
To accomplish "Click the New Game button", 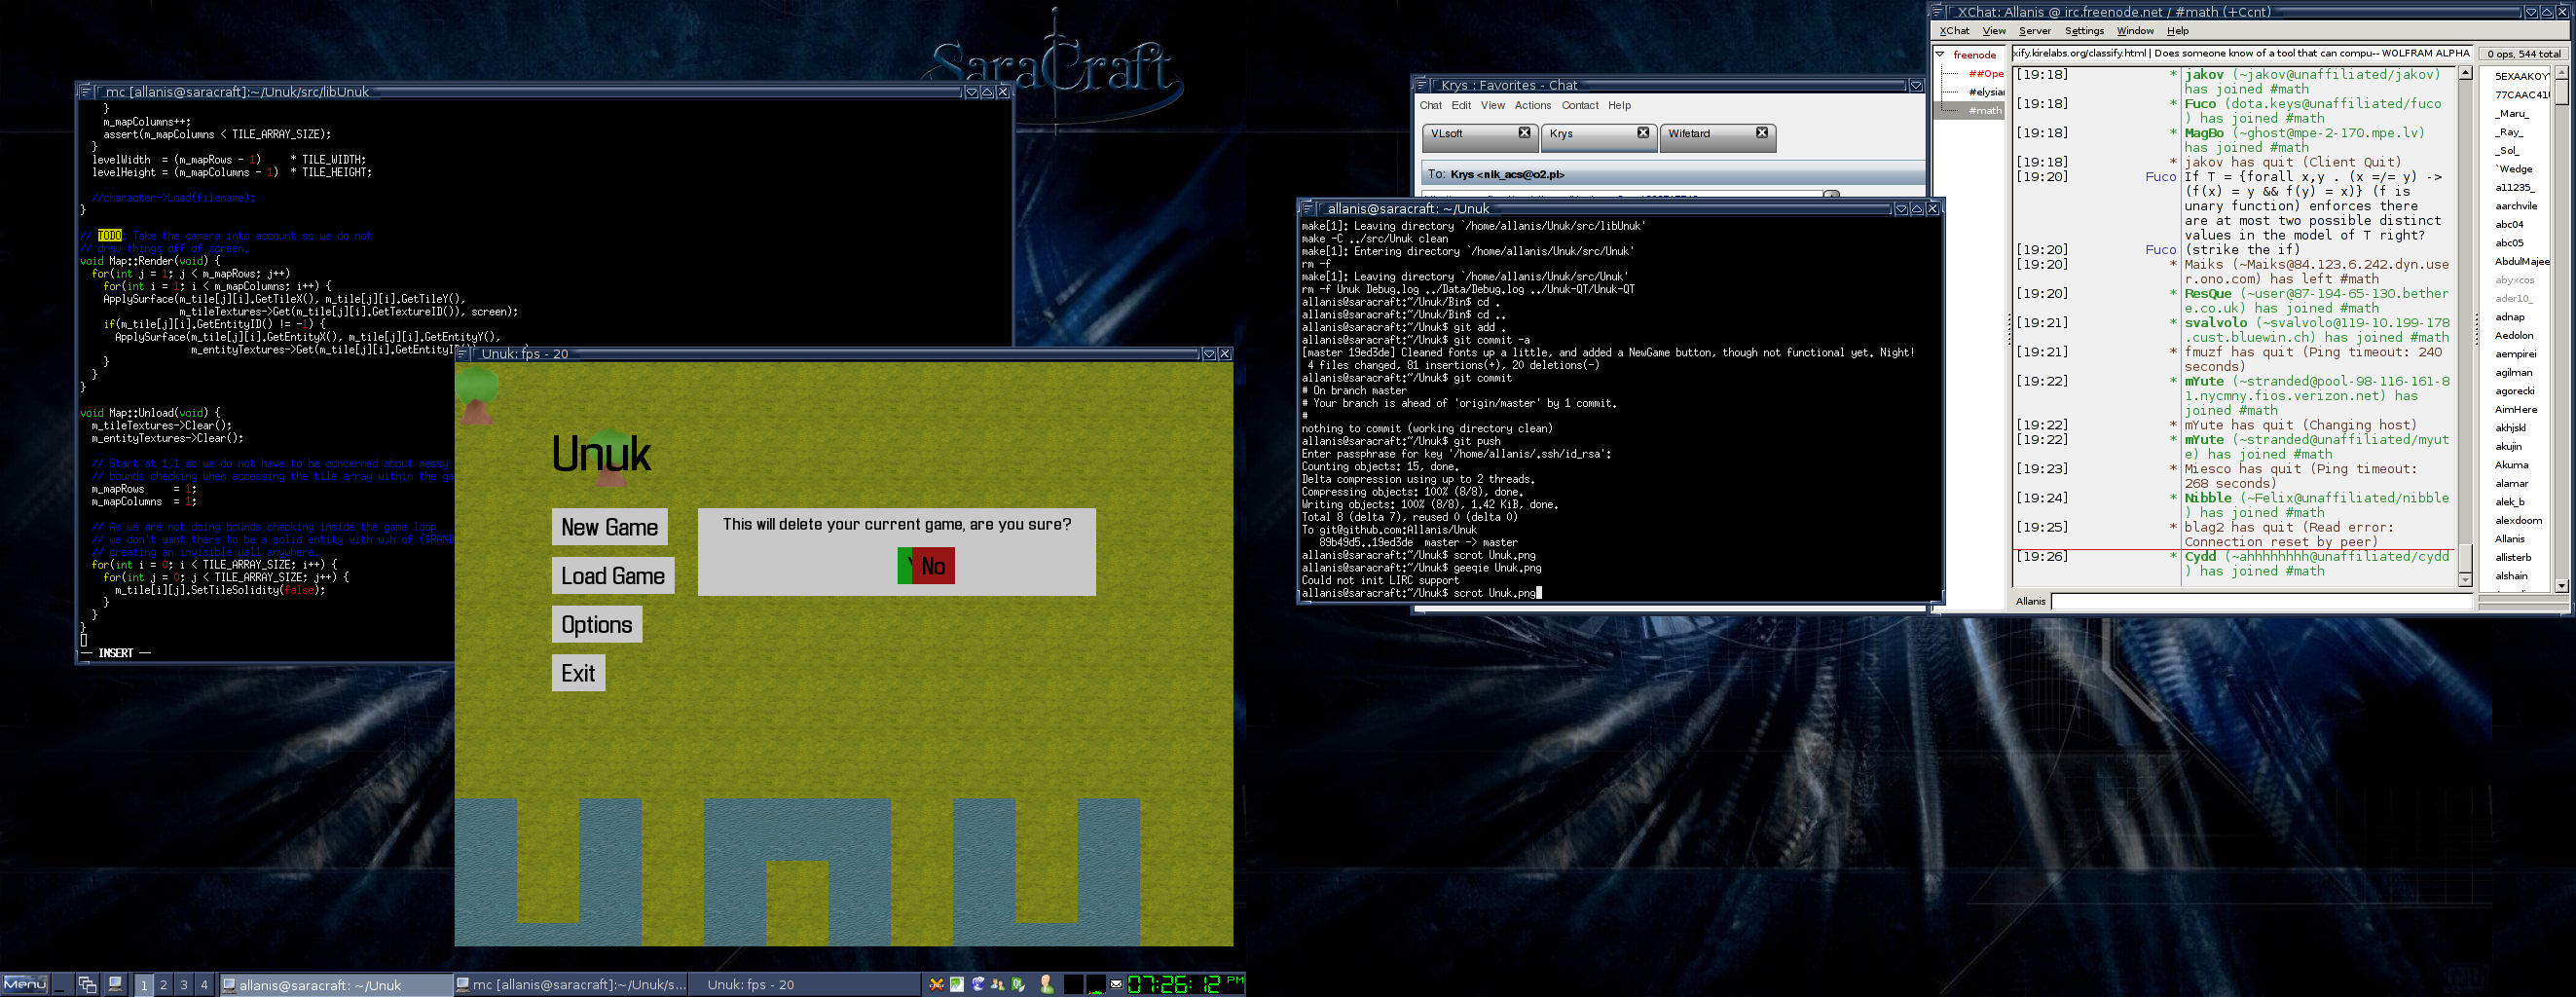I will pyautogui.click(x=609, y=527).
